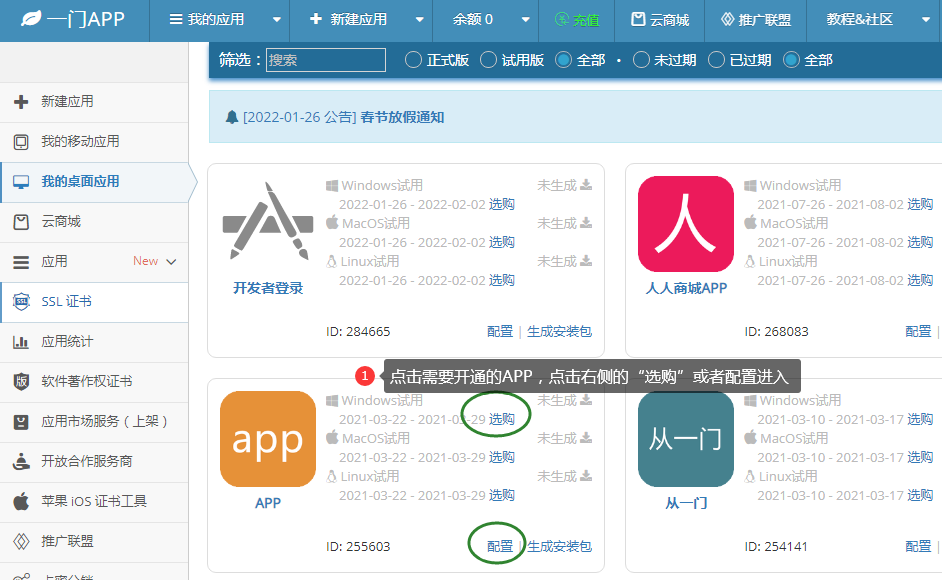Image resolution: width=942 pixels, height=580 pixels.
Task: Click Windows download icon for 开发者登录 app
Action: pyautogui.click(x=586, y=185)
